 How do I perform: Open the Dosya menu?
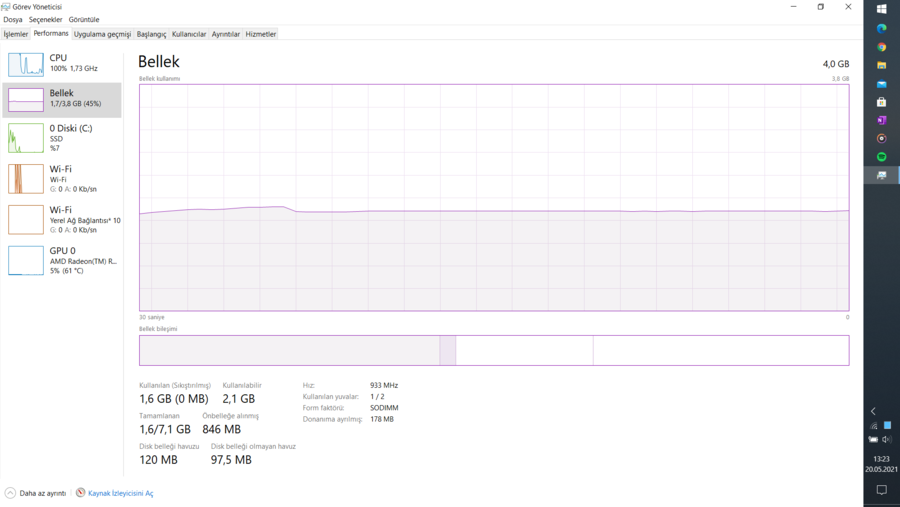click(13, 20)
